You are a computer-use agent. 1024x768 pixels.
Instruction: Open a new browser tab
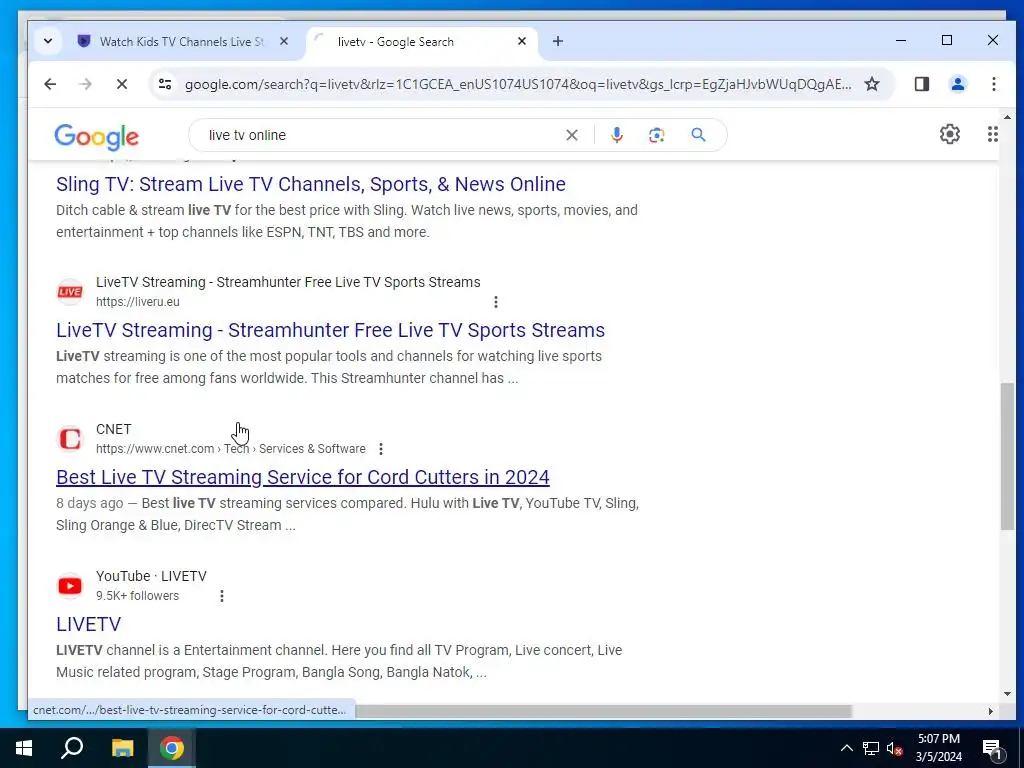click(558, 41)
